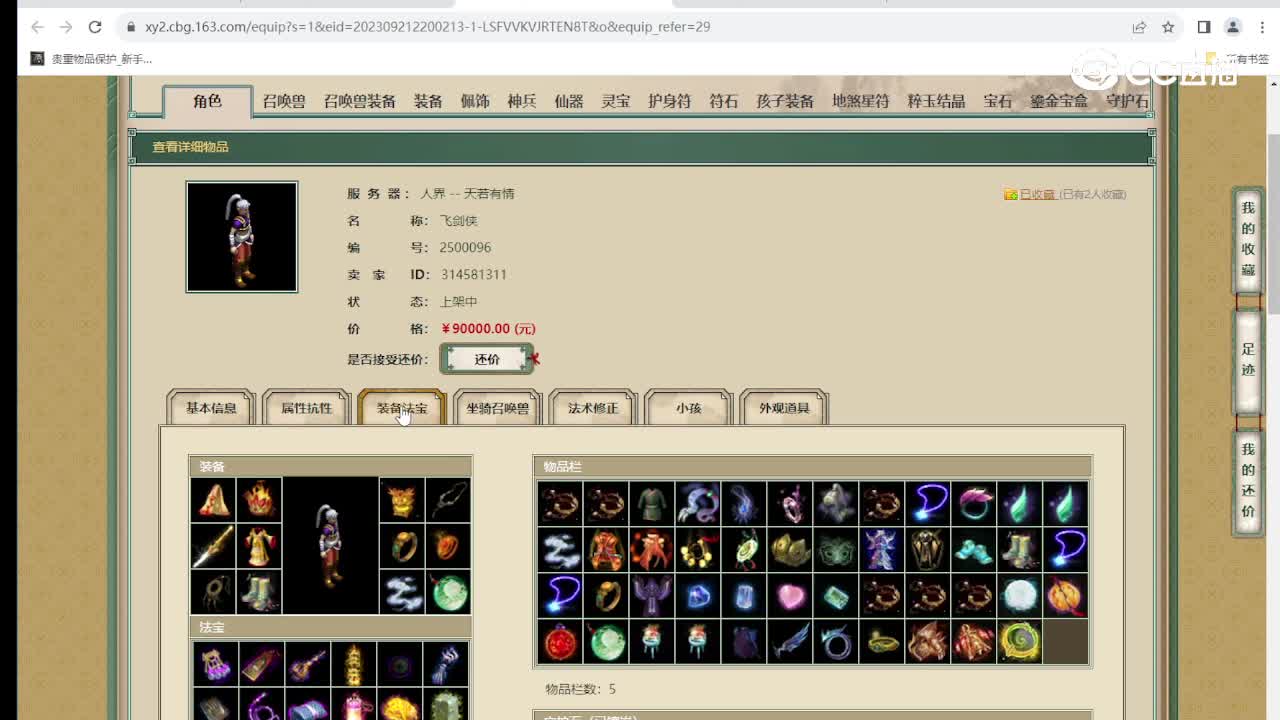Go to the 佩饰 category
The width and height of the screenshot is (1280, 720).
pyautogui.click(x=475, y=101)
